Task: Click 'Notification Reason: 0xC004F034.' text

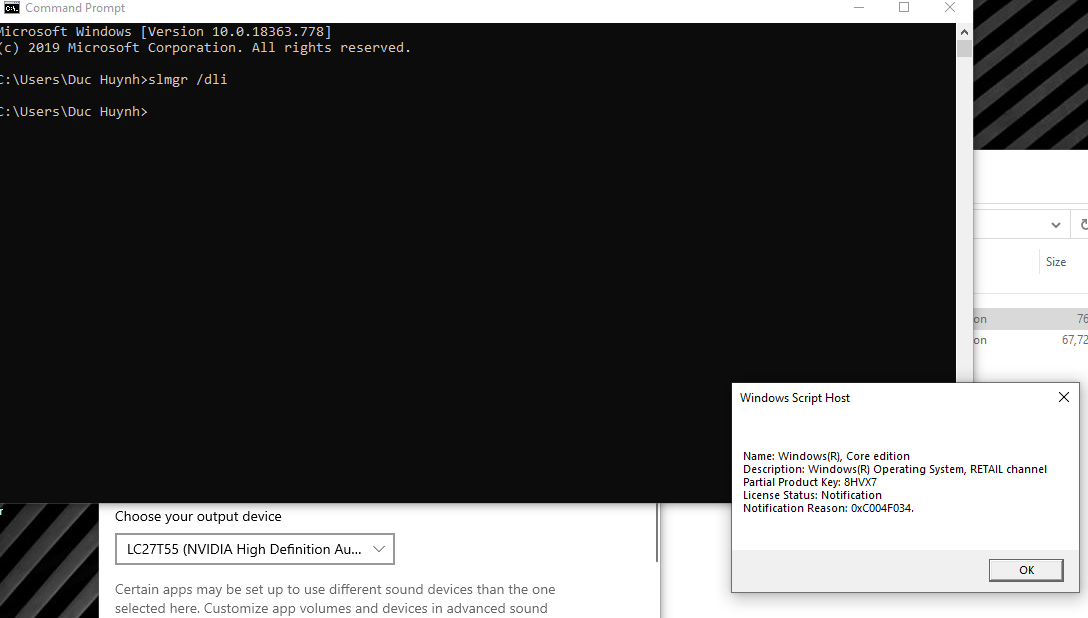Action: [x=828, y=508]
